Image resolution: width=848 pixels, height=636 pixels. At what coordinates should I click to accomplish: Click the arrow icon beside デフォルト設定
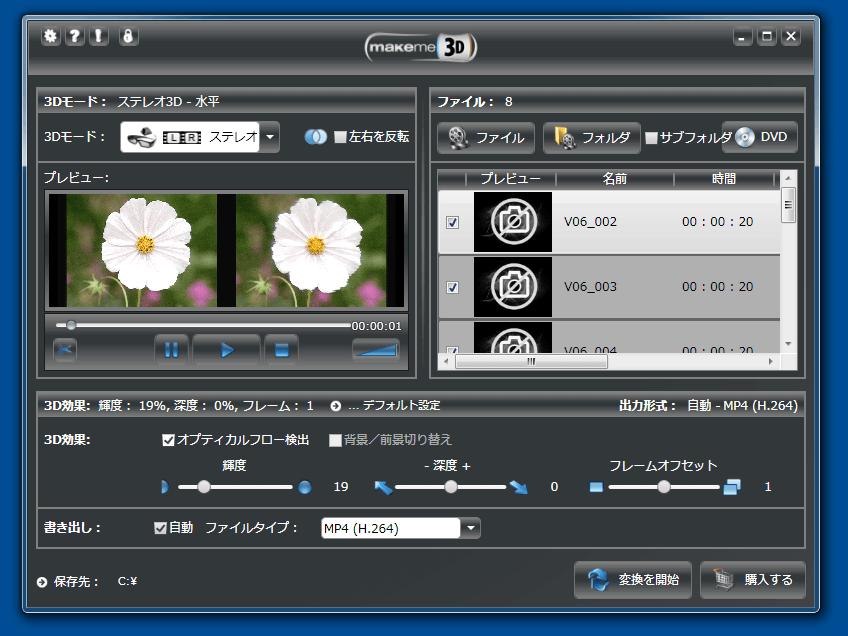(336, 406)
